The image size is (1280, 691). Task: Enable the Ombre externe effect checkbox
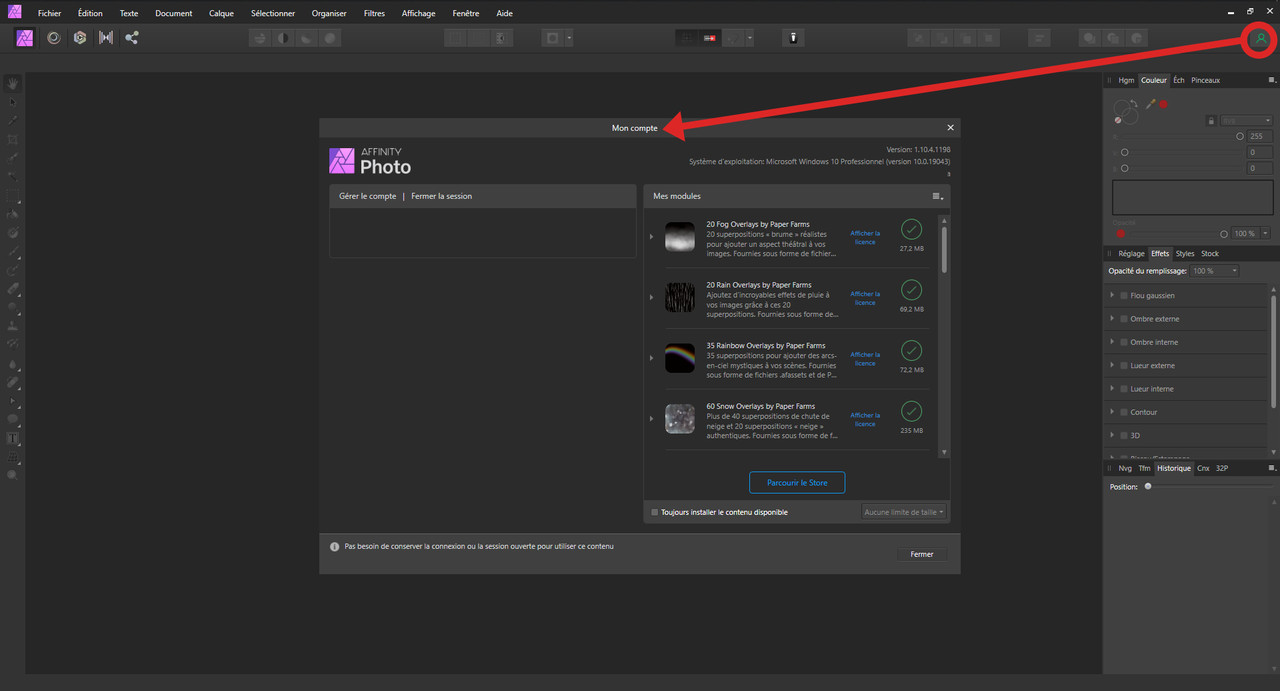pos(1124,319)
